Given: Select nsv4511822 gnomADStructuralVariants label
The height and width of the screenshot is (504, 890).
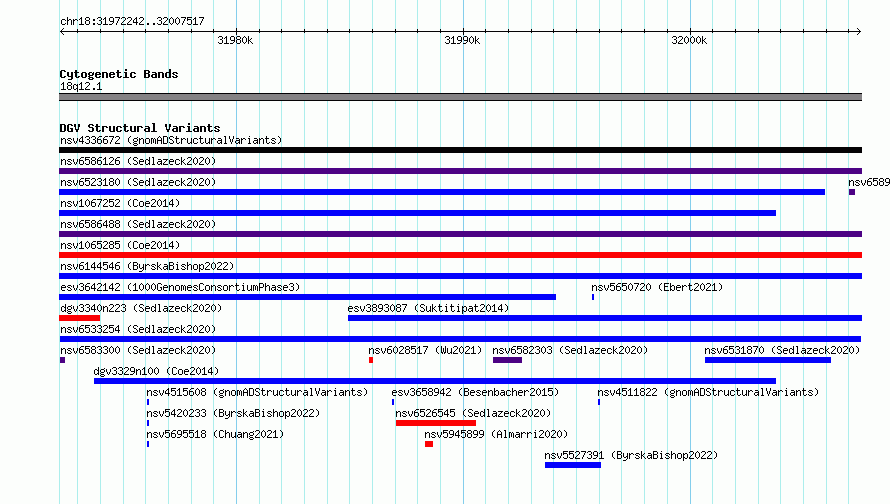Looking at the screenshot, I should (708, 392).
